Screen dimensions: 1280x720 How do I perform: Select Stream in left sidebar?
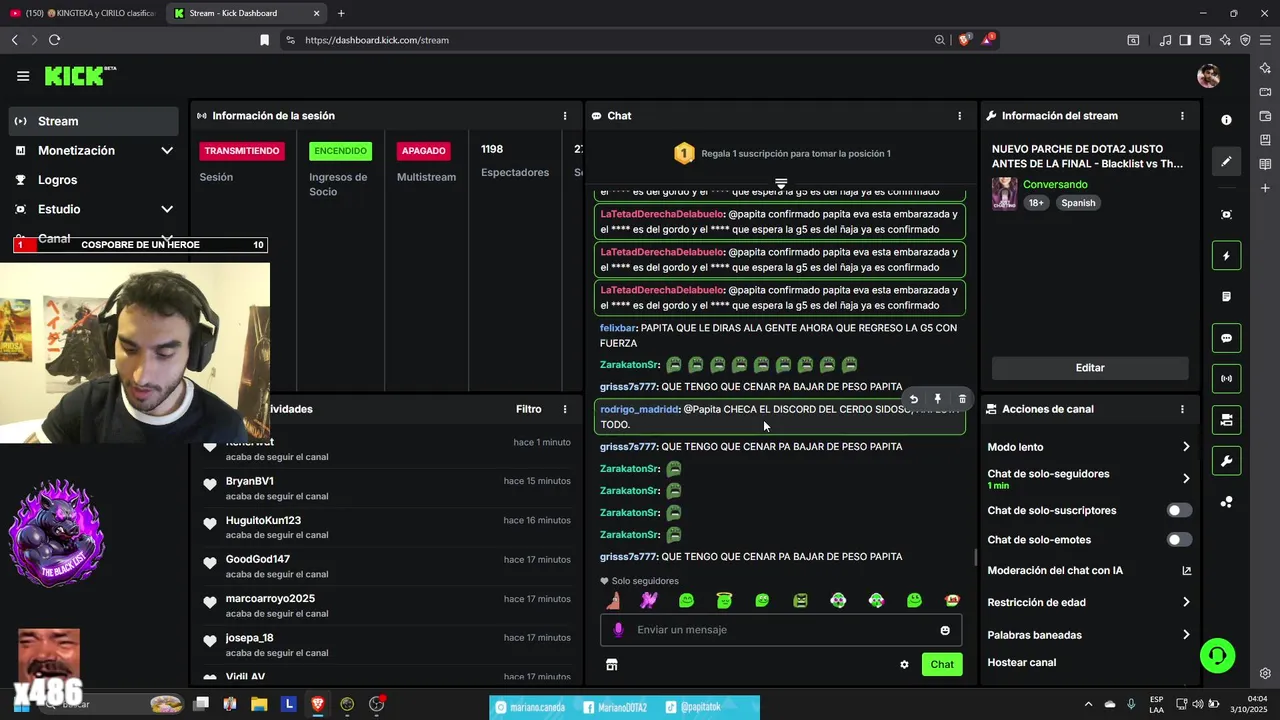click(x=94, y=121)
